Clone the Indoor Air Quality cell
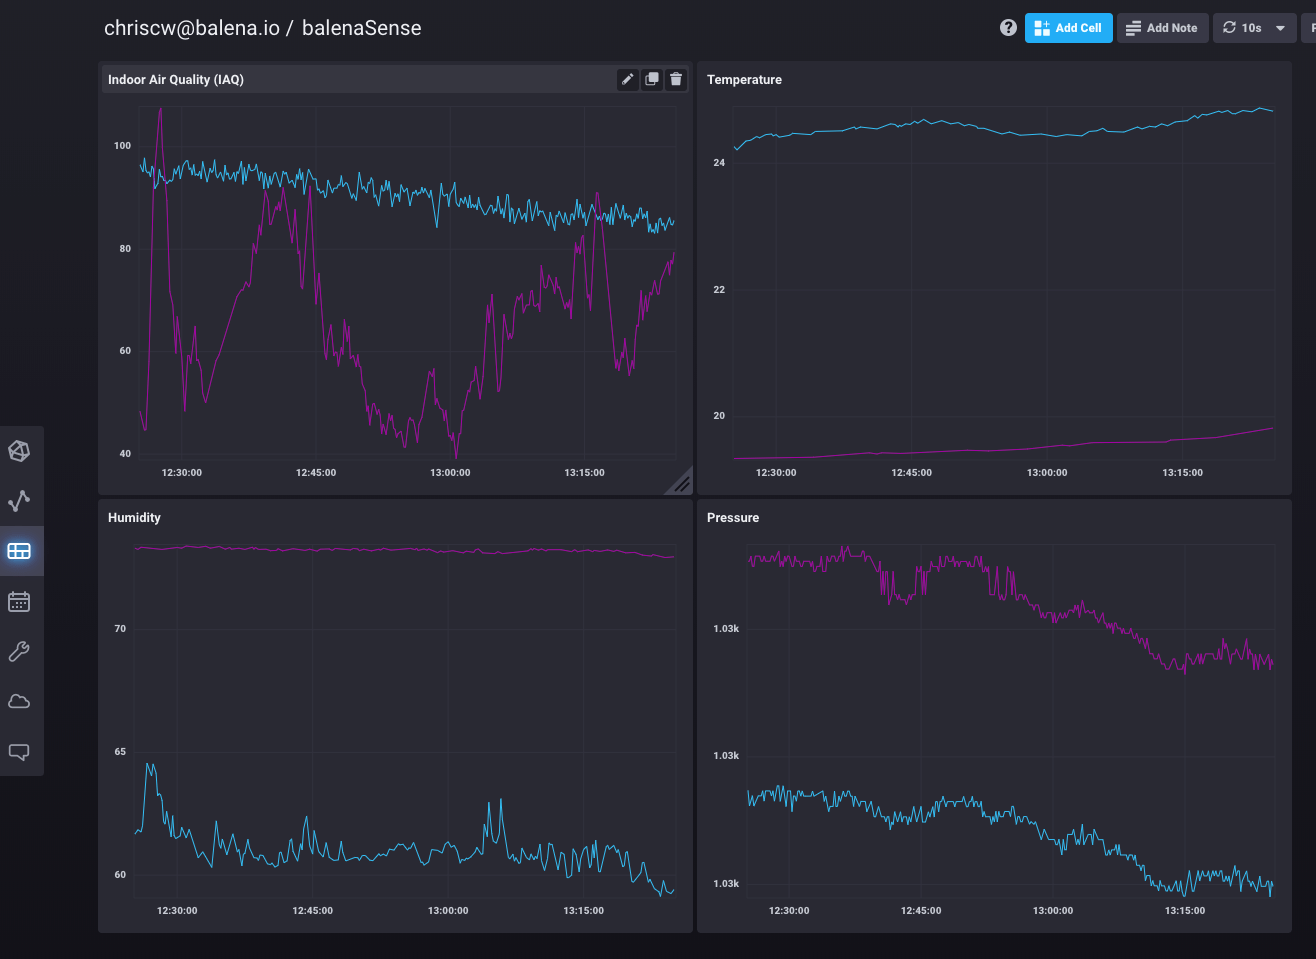1316x959 pixels. 652,79
